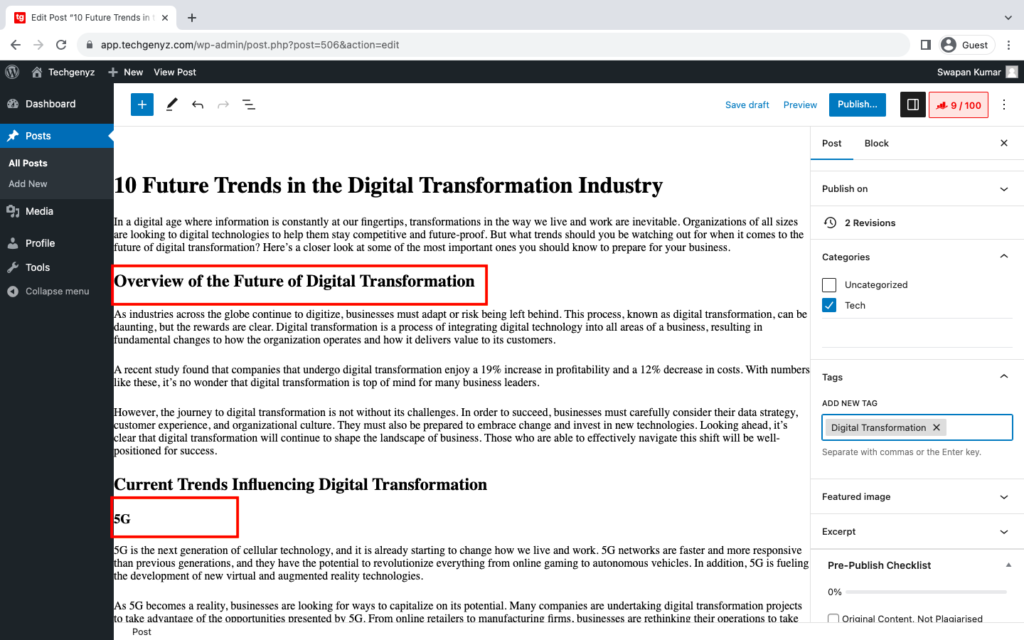Undo the last edit
Screen dimensions: 1024x640
point(197,104)
